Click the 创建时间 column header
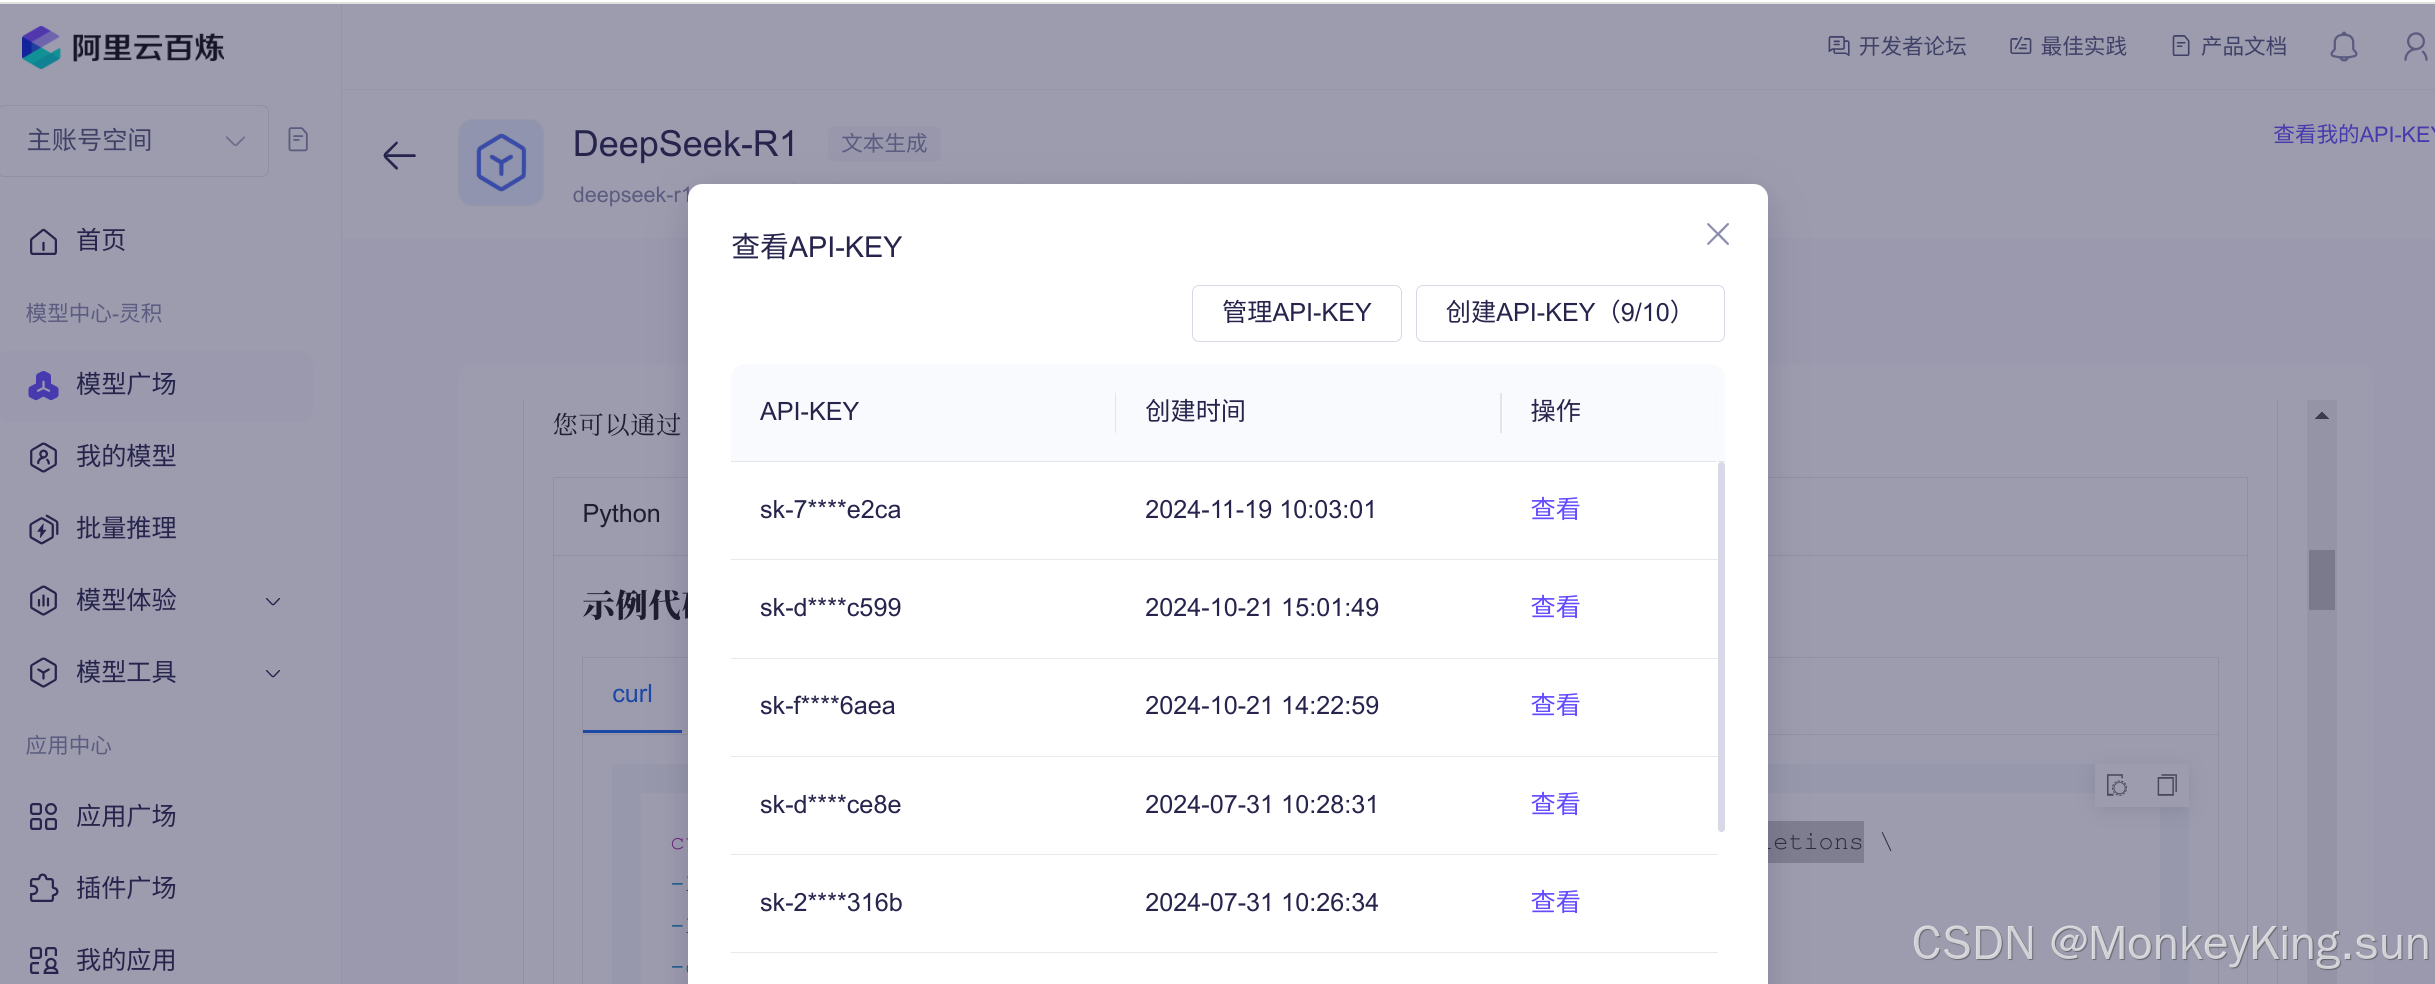The height and width of the screenshot is (984, 2435). click(1195, 411)
